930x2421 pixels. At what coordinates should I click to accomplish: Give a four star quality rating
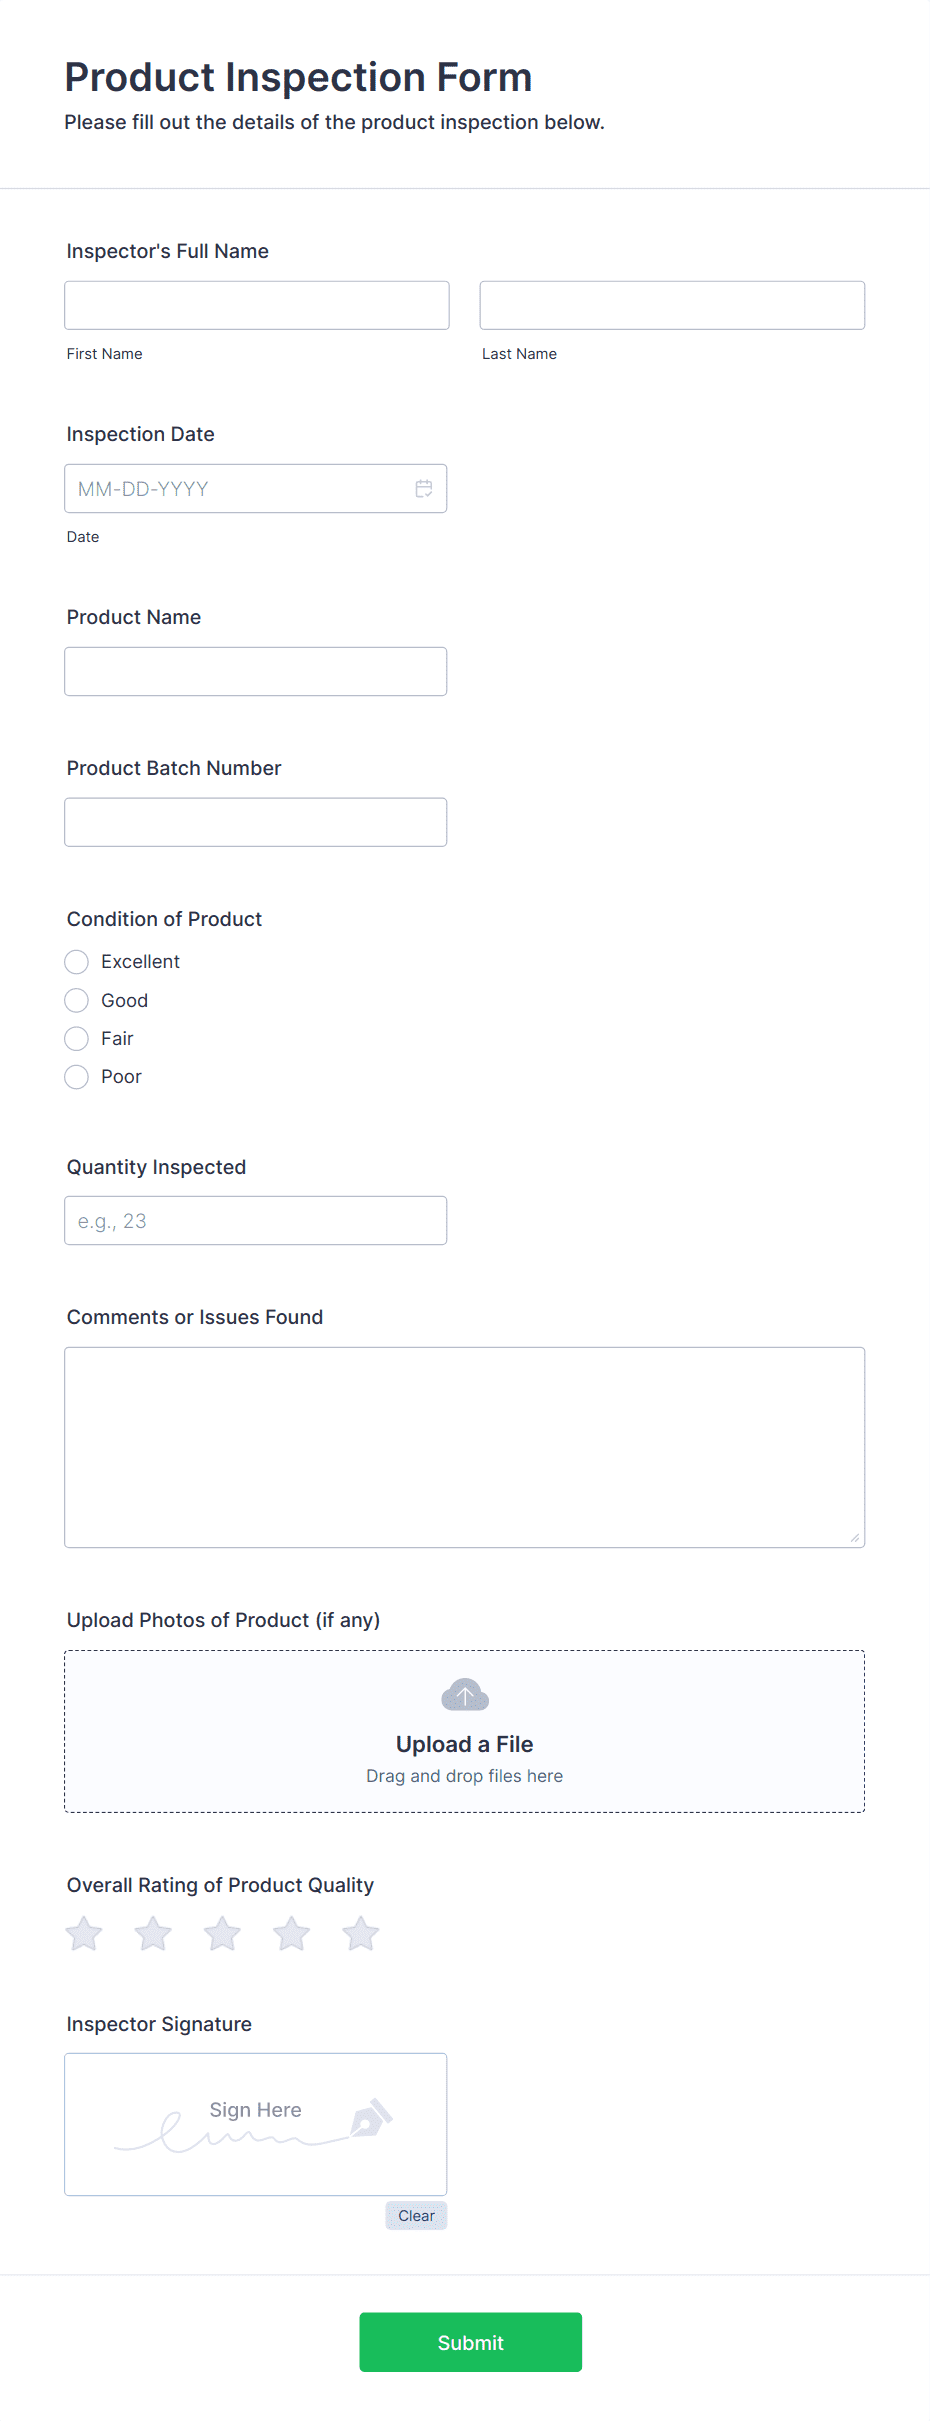[291, 1934]
